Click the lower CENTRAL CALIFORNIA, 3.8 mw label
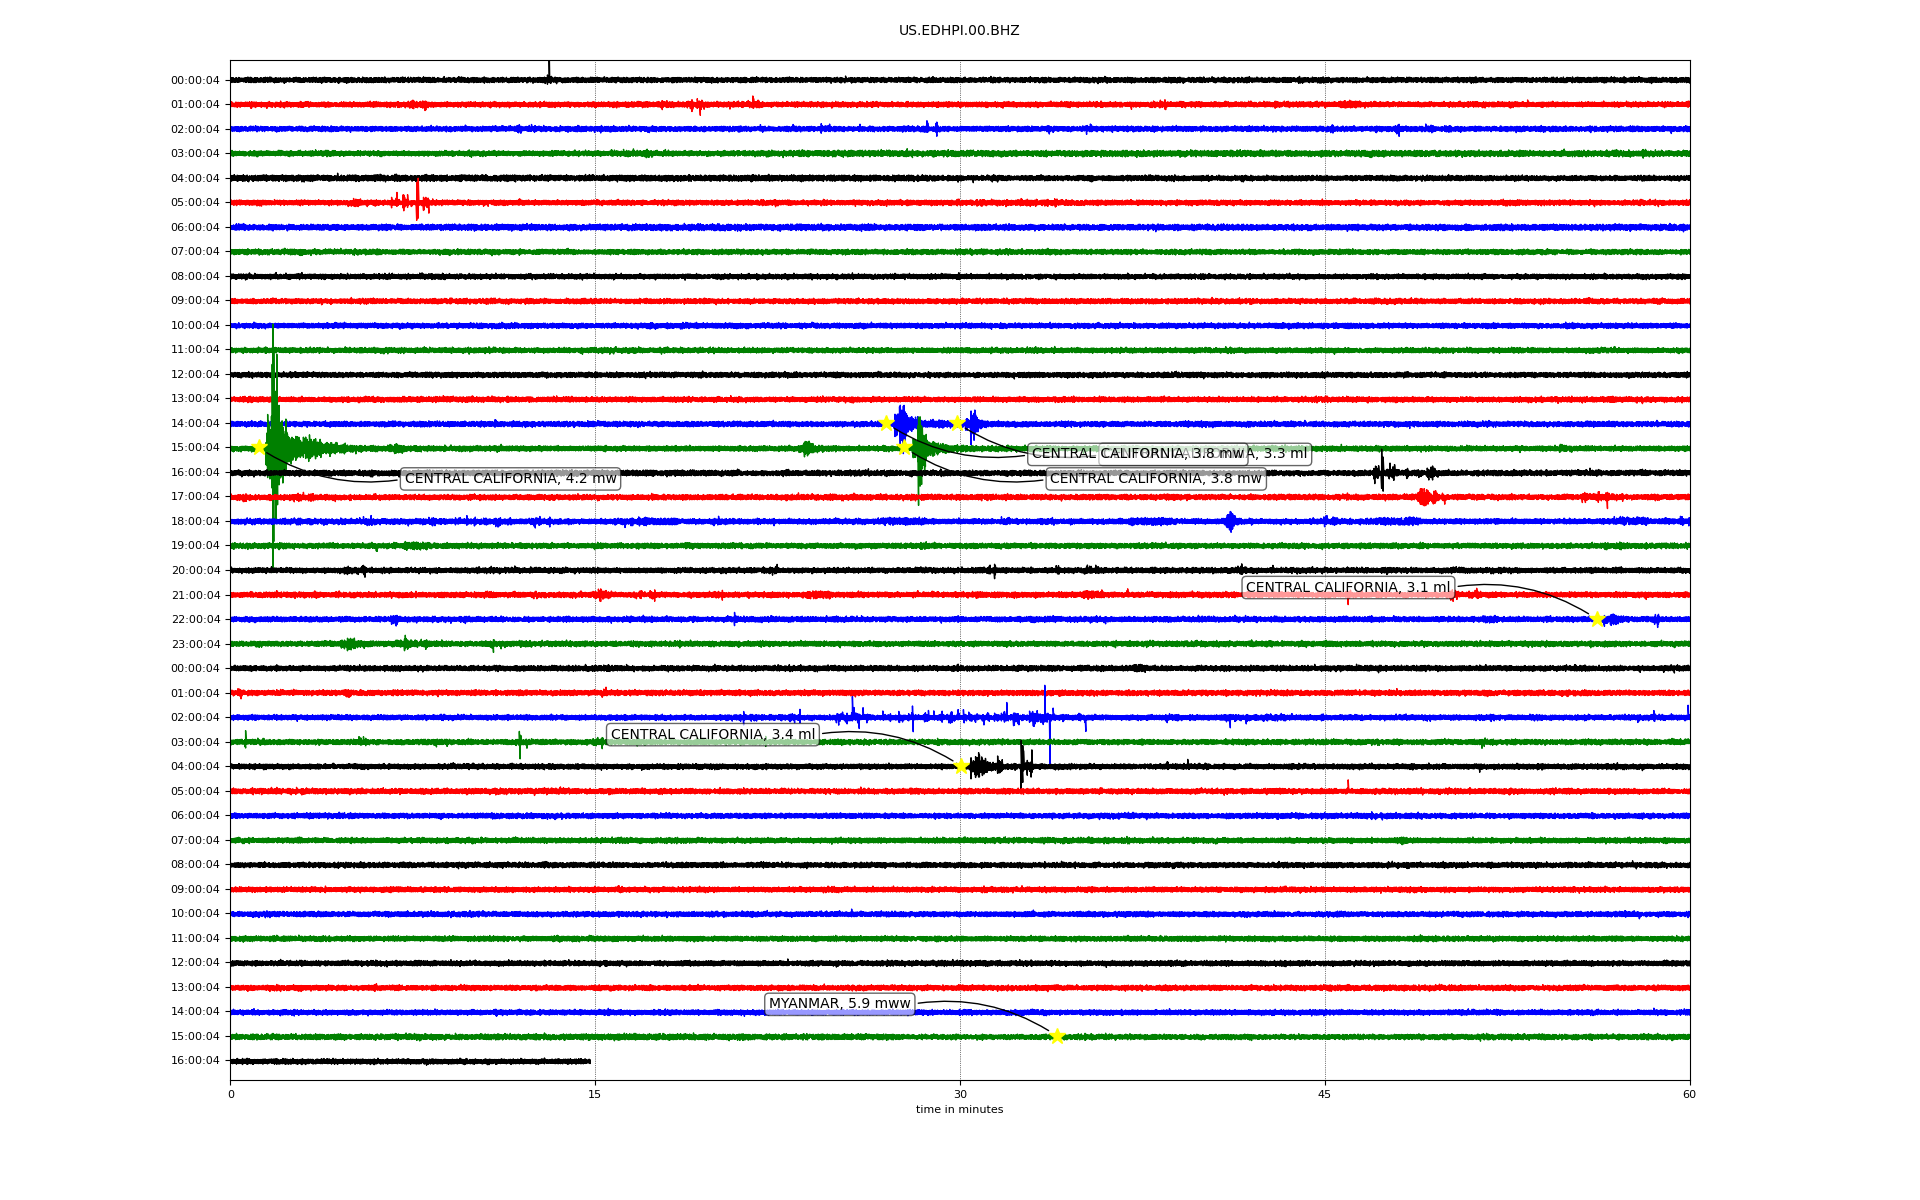 click(1155, 479)
